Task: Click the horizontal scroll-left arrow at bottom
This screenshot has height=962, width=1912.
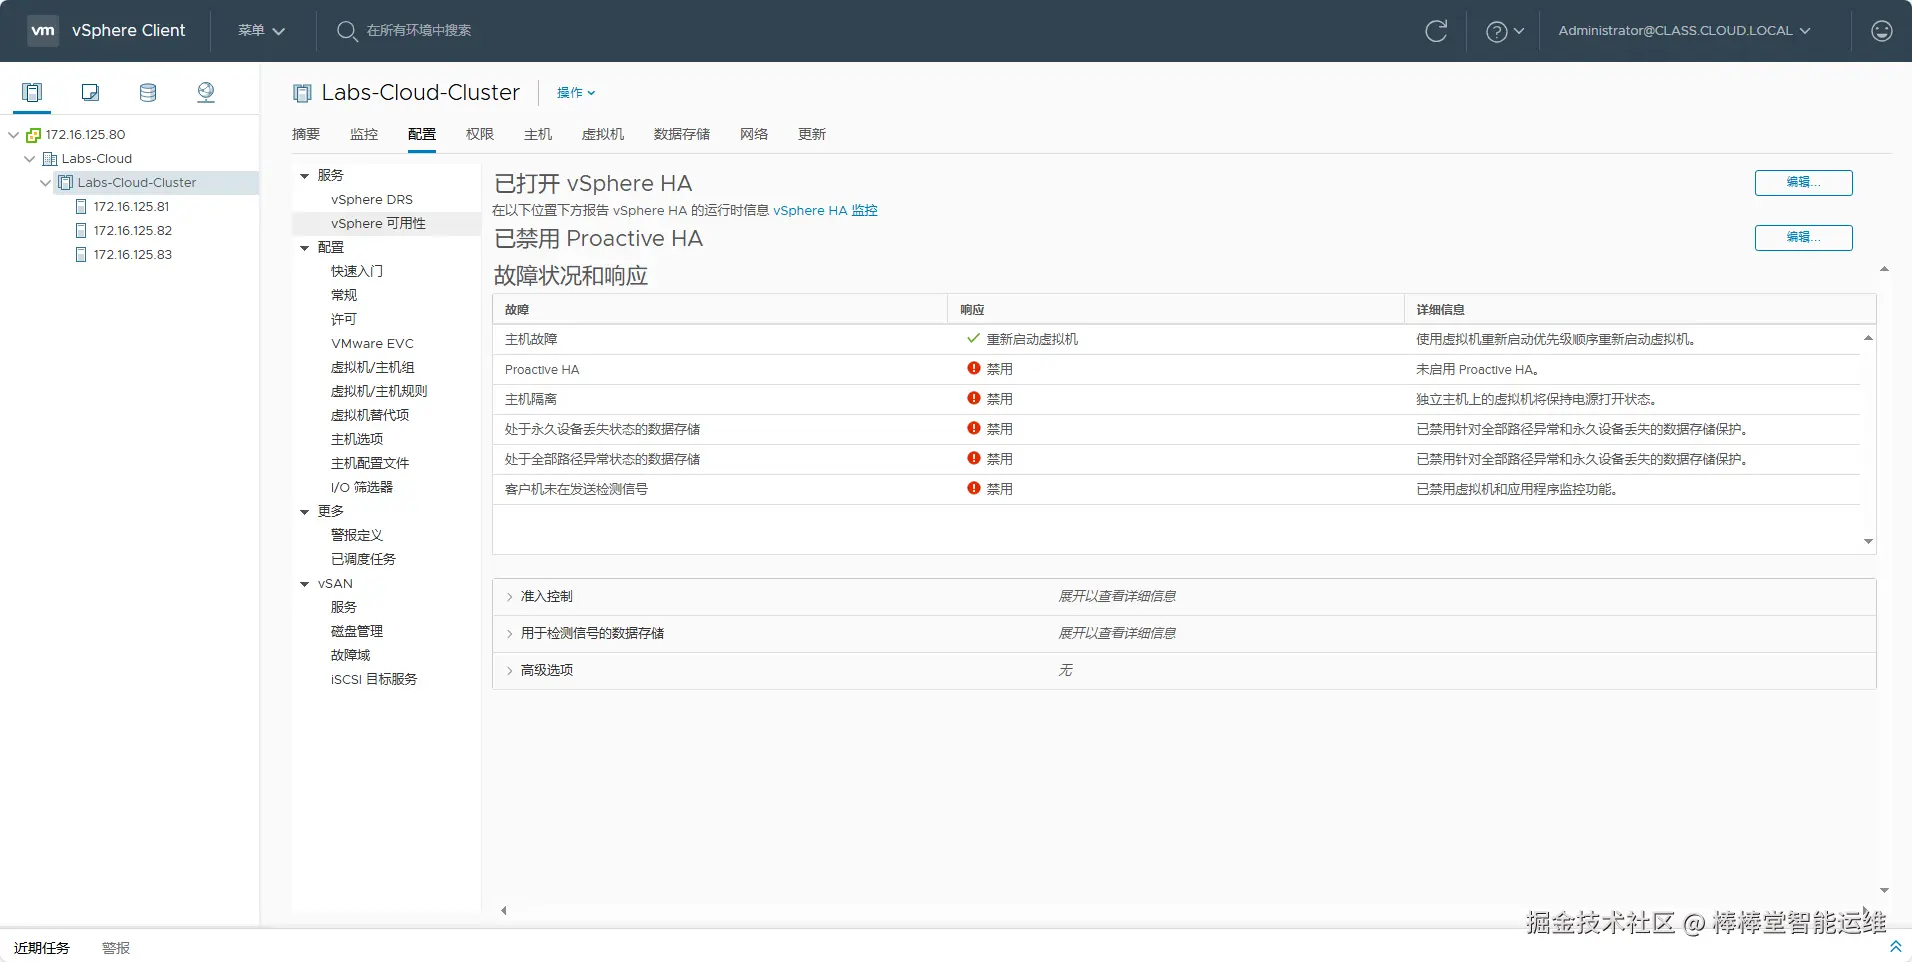Action: point(504,910)
